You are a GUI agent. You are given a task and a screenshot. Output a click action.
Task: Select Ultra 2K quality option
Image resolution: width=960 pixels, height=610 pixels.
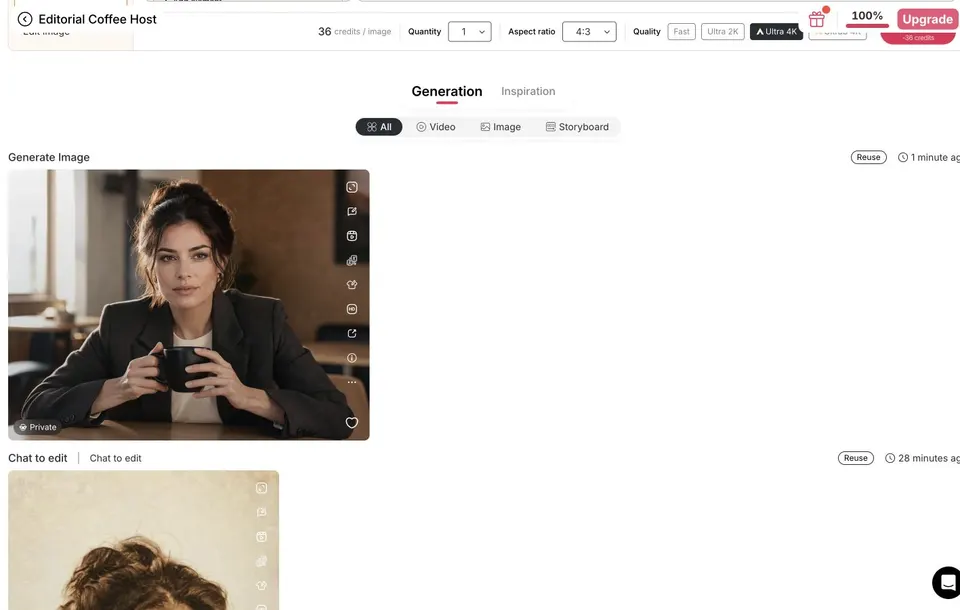(x=722, y=31)
